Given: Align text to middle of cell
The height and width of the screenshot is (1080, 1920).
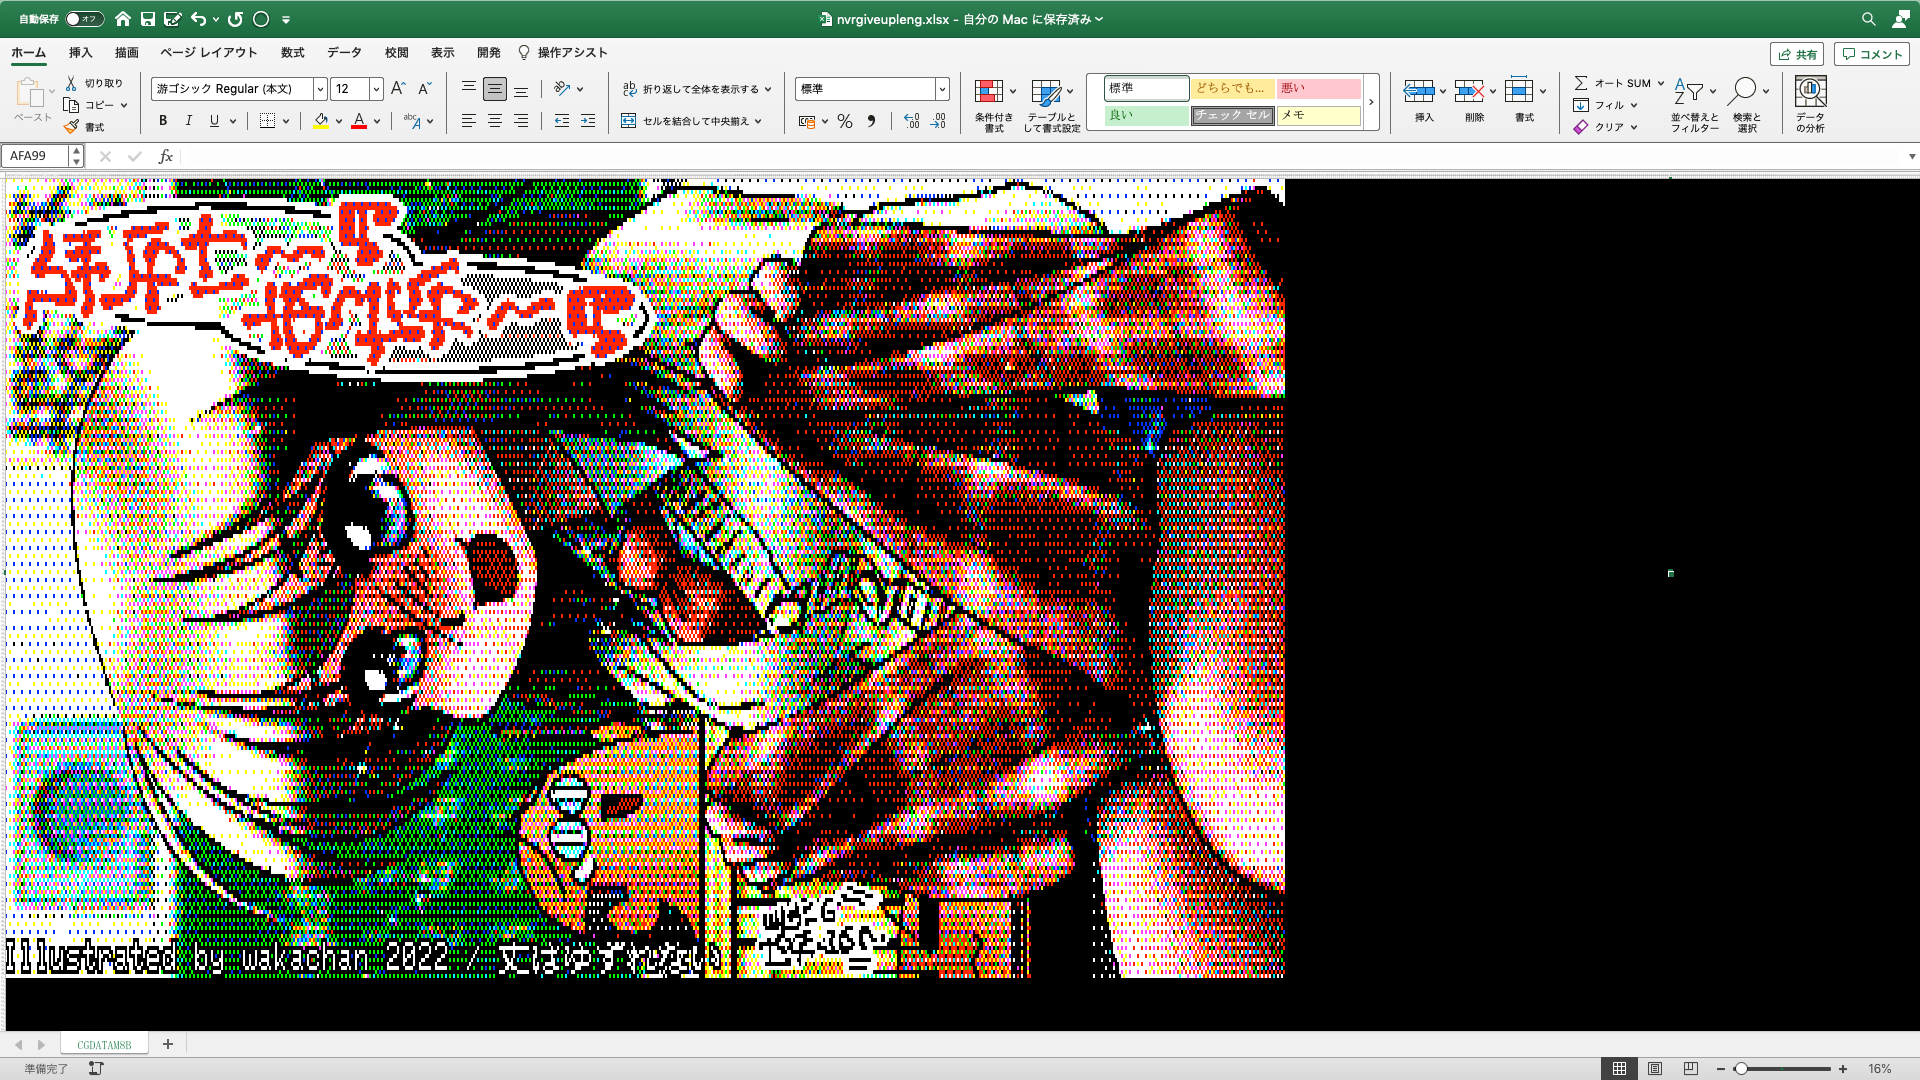Looking at the screenshot, I should point(494,89).
